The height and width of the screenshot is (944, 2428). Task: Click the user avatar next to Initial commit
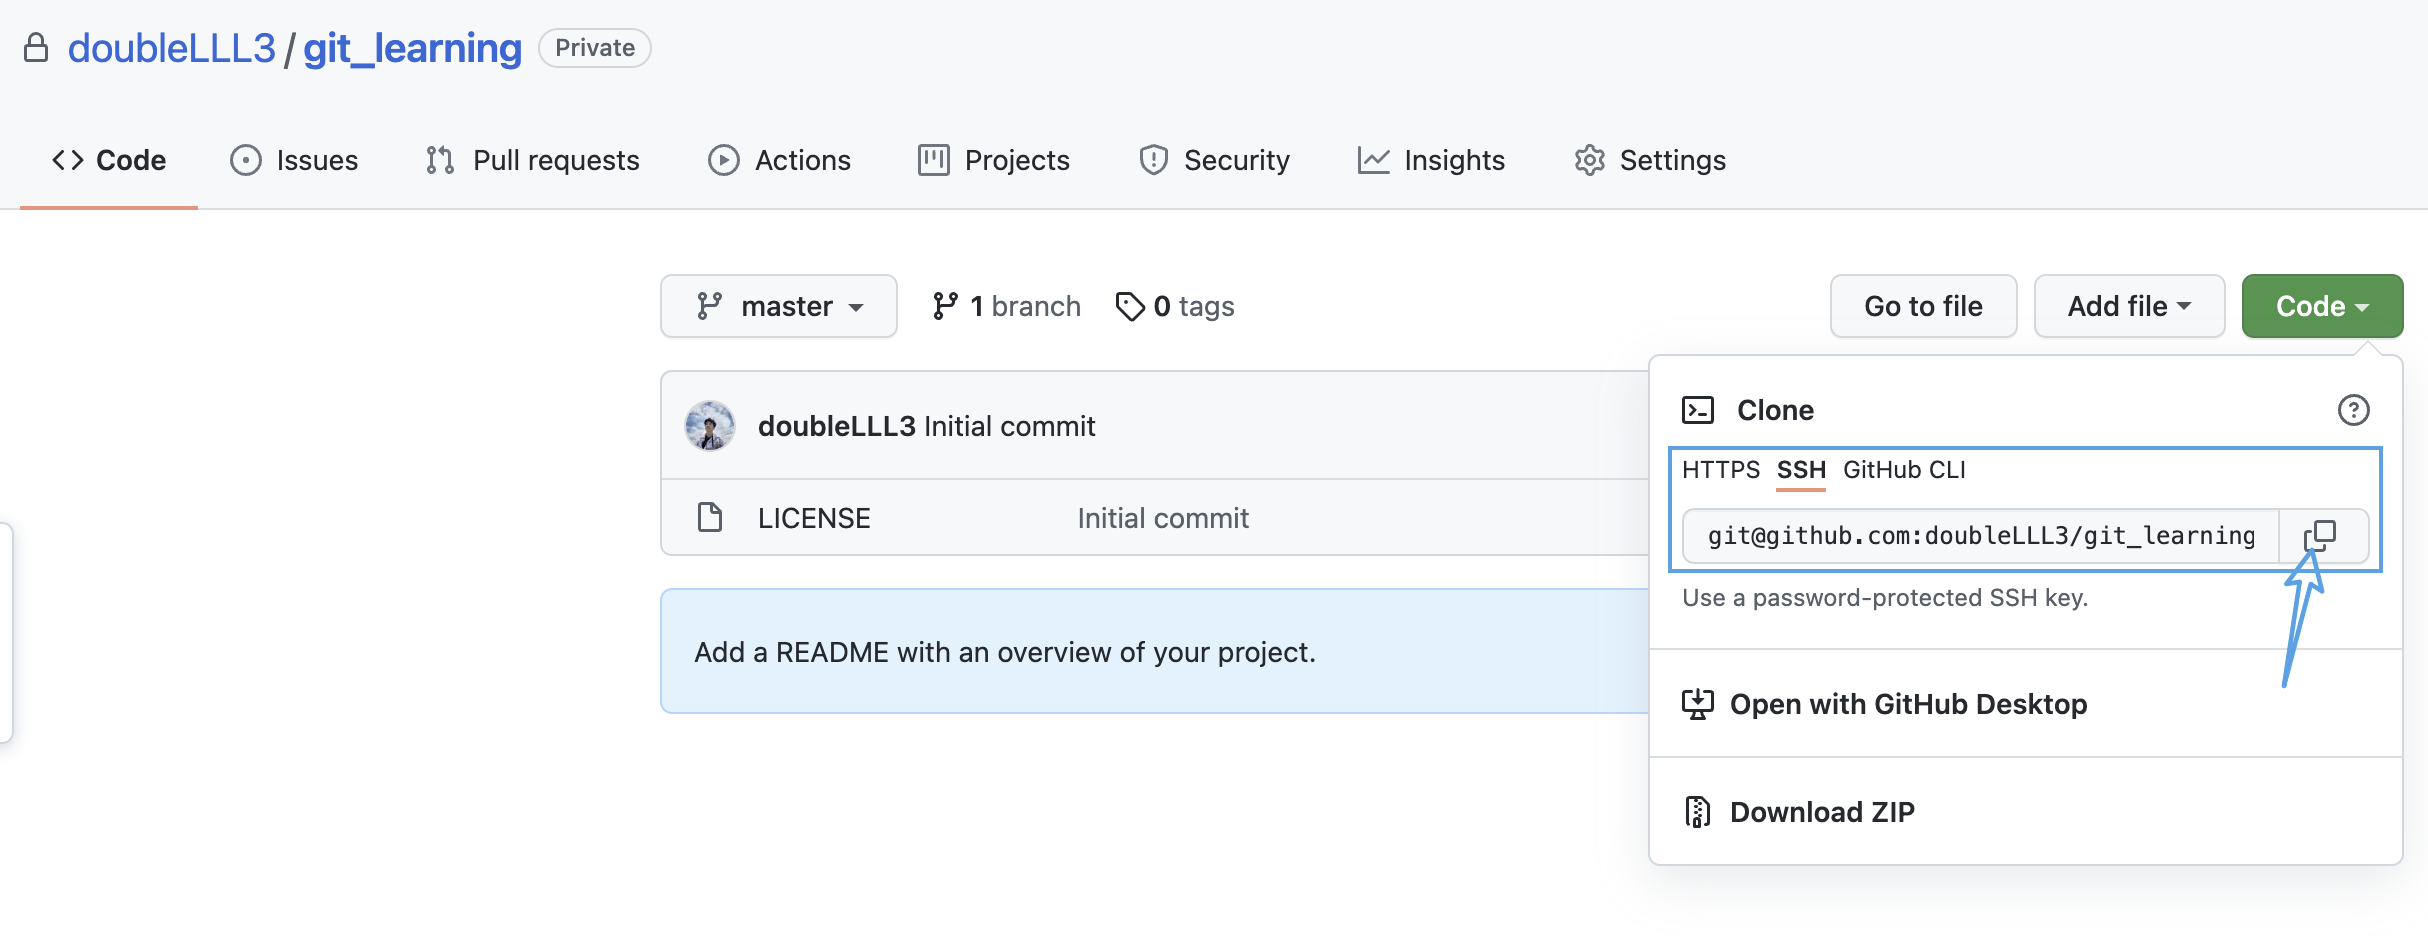pyautogui.click(x=710, y=426)
